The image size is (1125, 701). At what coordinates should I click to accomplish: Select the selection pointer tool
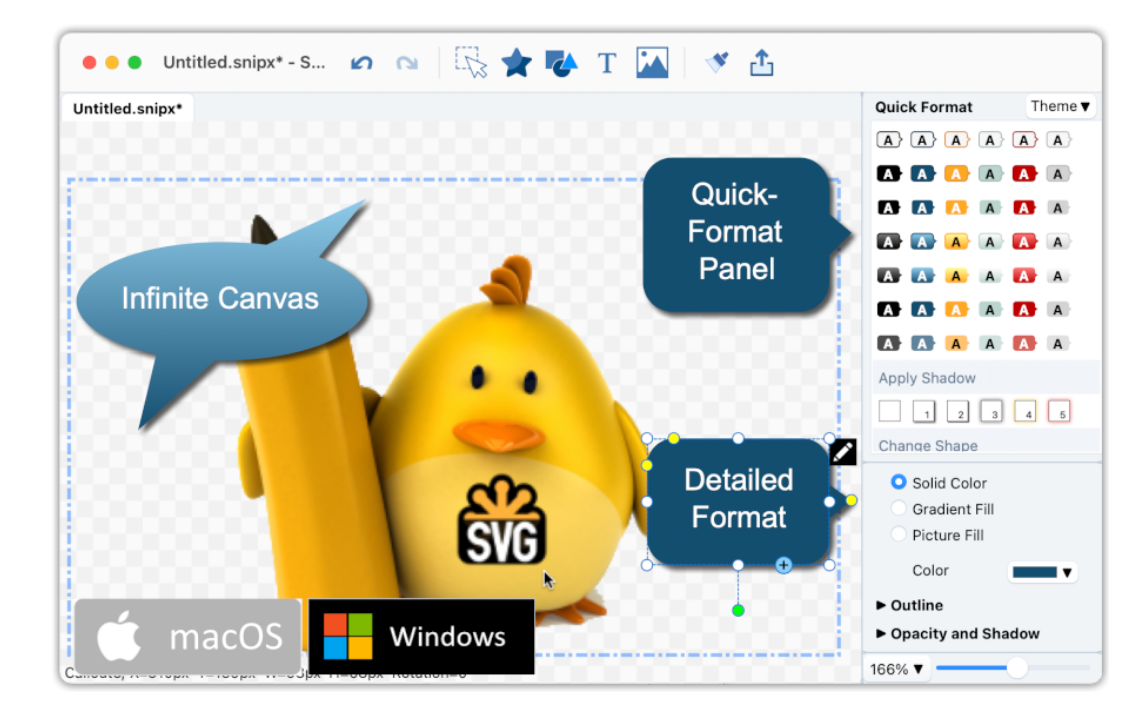[471, 62]
